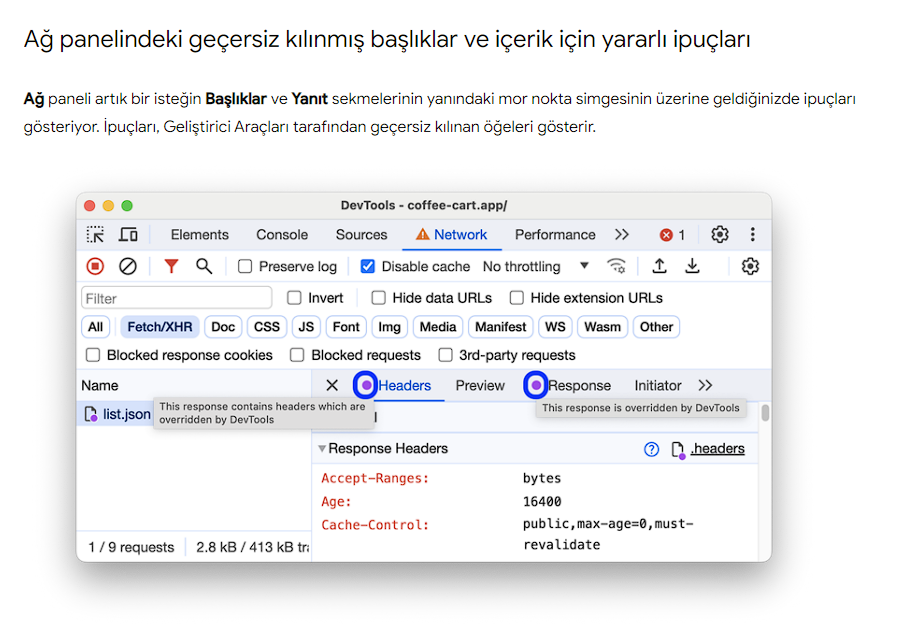Click the help question mark icon
The width and height of the screenshot is (903, 635).
[651, 449]
